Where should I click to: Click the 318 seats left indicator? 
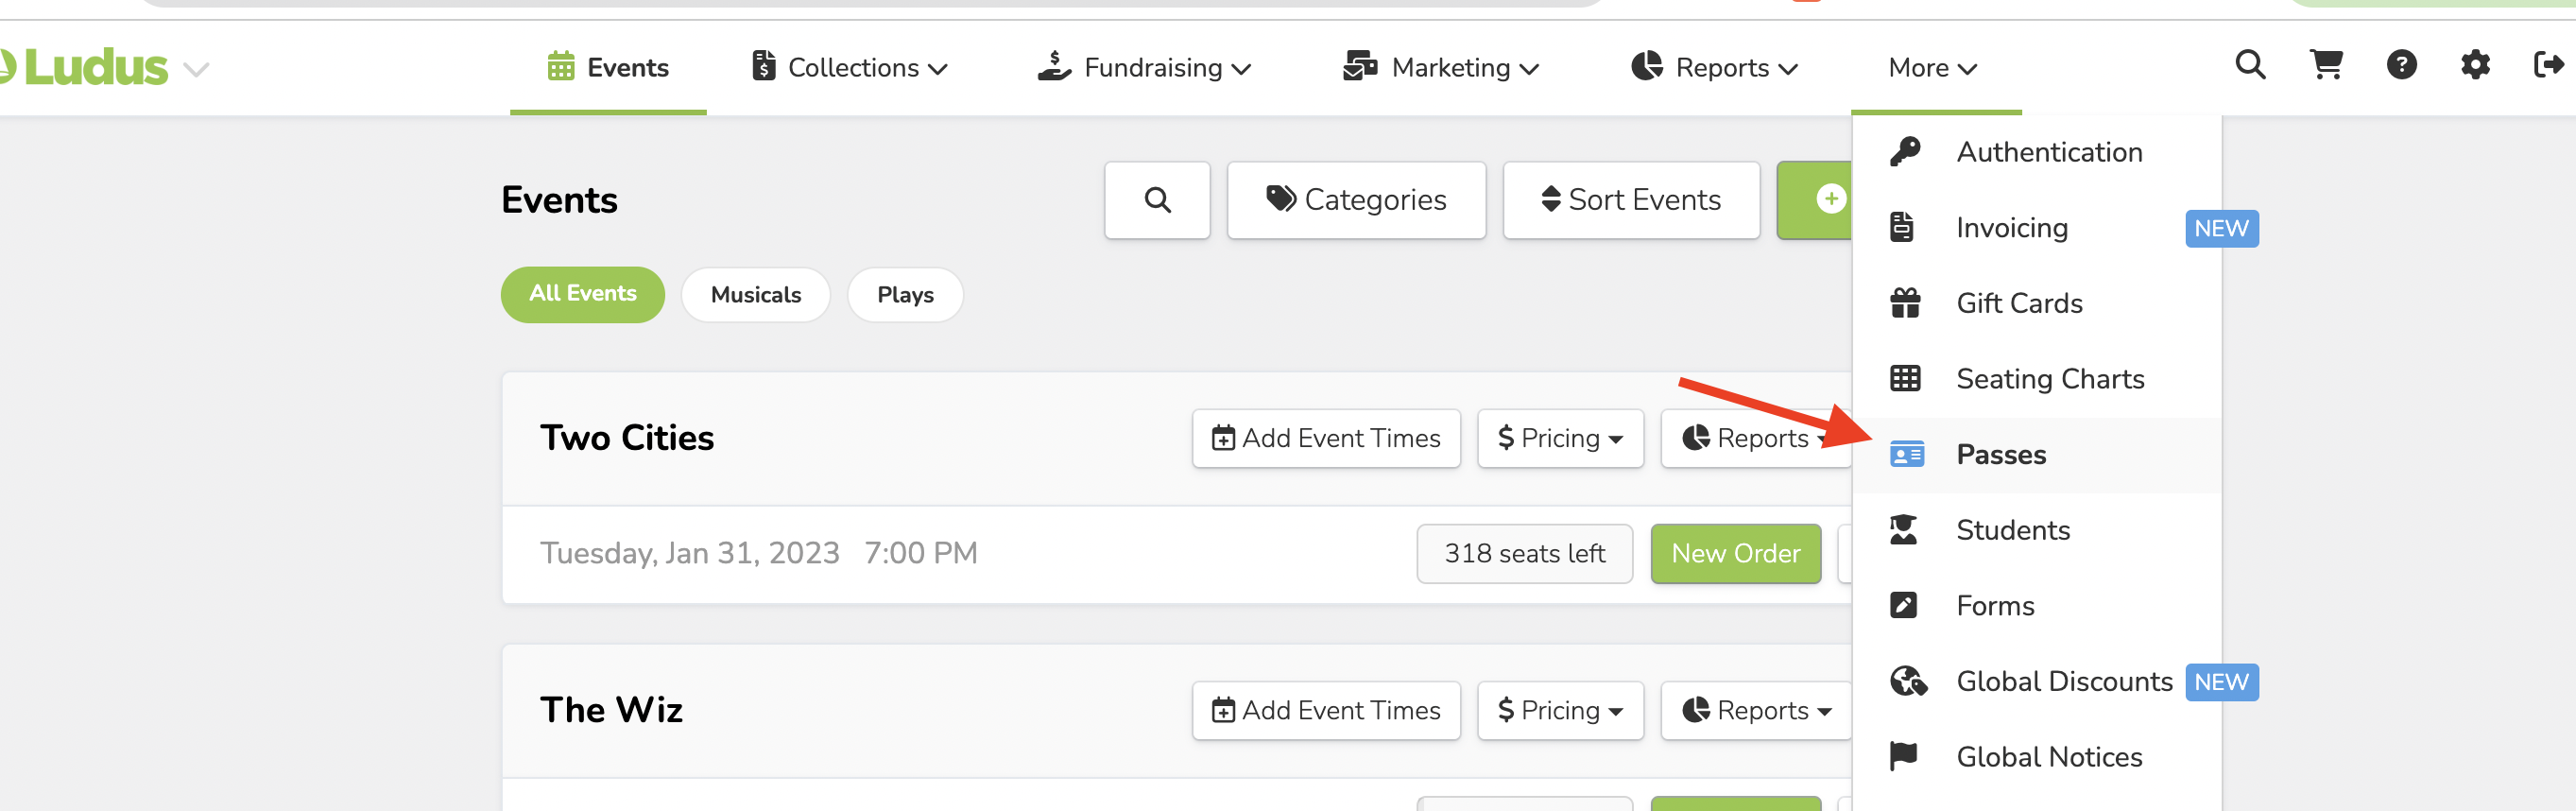click(x=1524, y=553)
